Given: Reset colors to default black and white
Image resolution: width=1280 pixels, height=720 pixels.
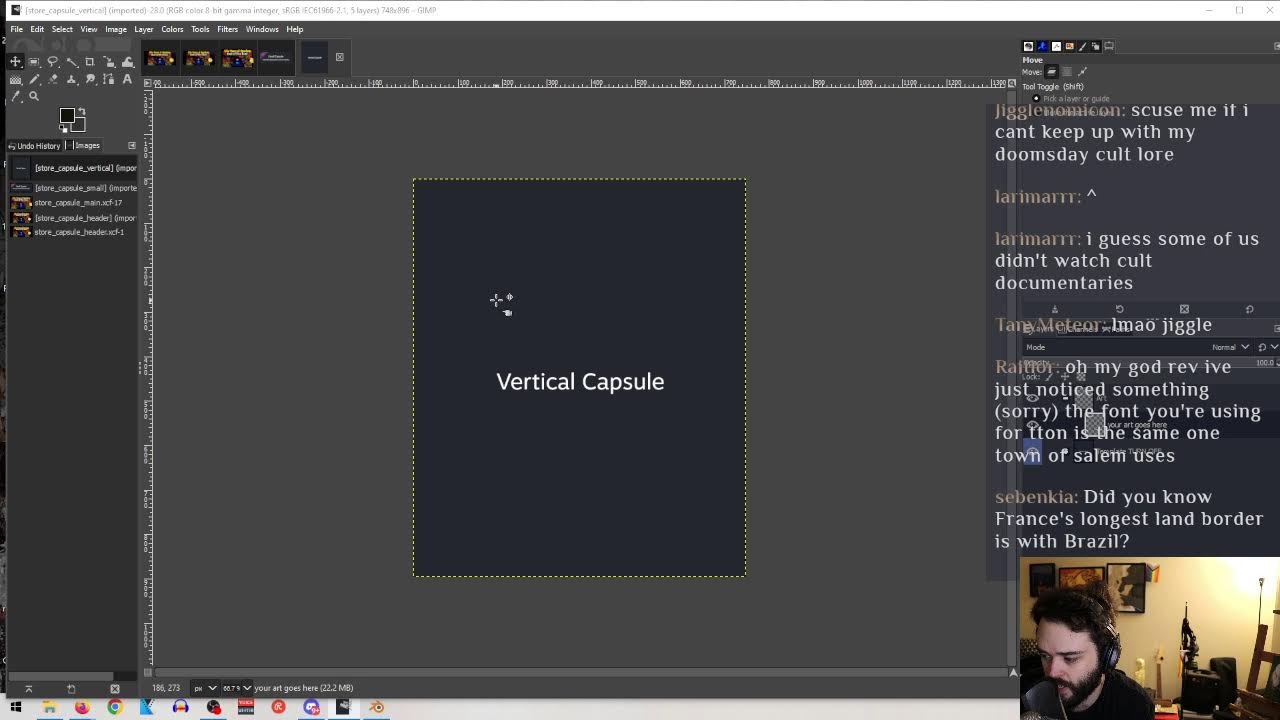Looking at the screenshot, I should pyautogui.click(x=62, y=128).
